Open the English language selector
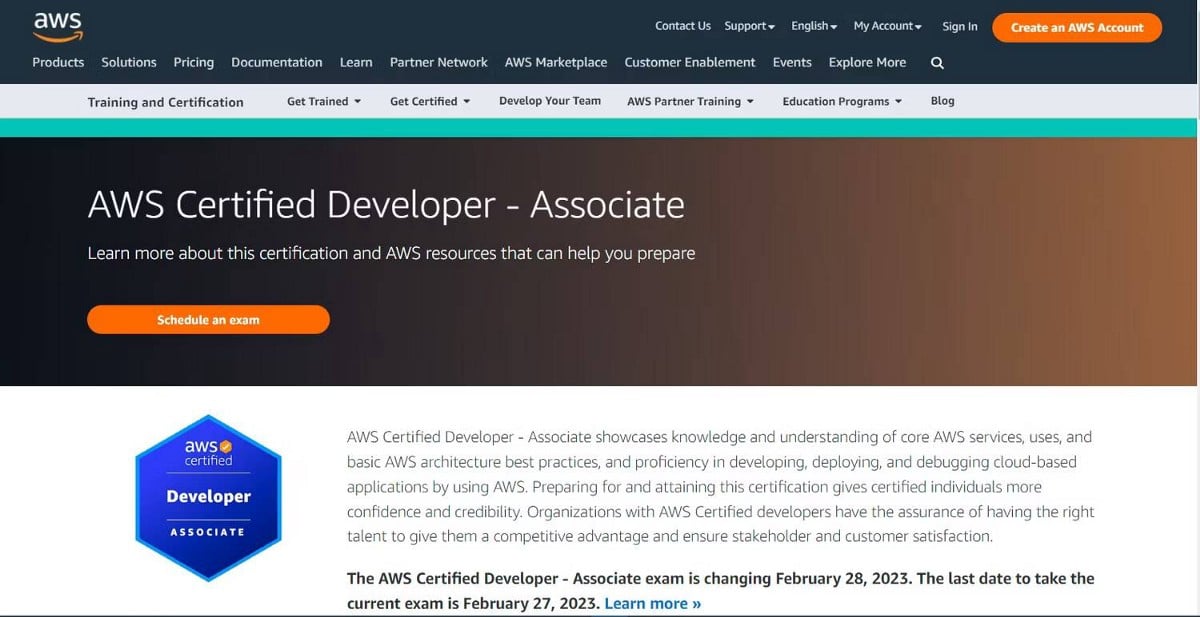 pyautogui.click(x=814, y=26)
